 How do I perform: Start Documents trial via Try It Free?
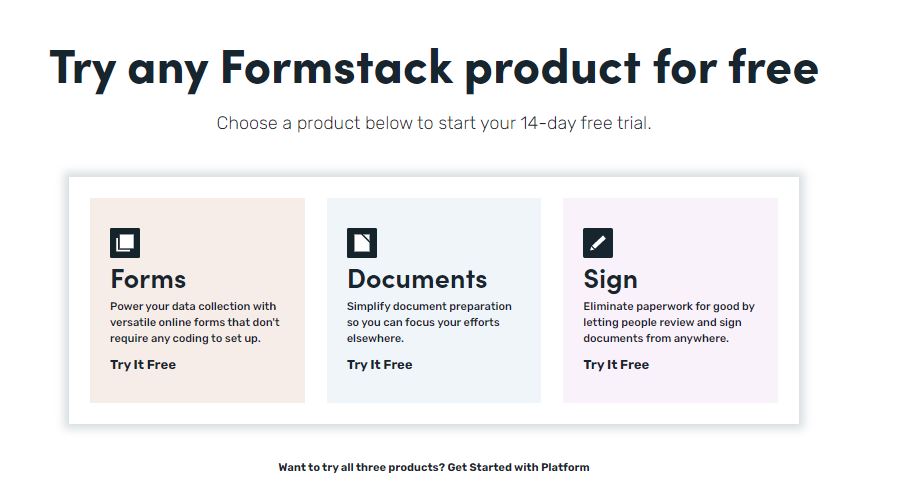pos(380,365)
